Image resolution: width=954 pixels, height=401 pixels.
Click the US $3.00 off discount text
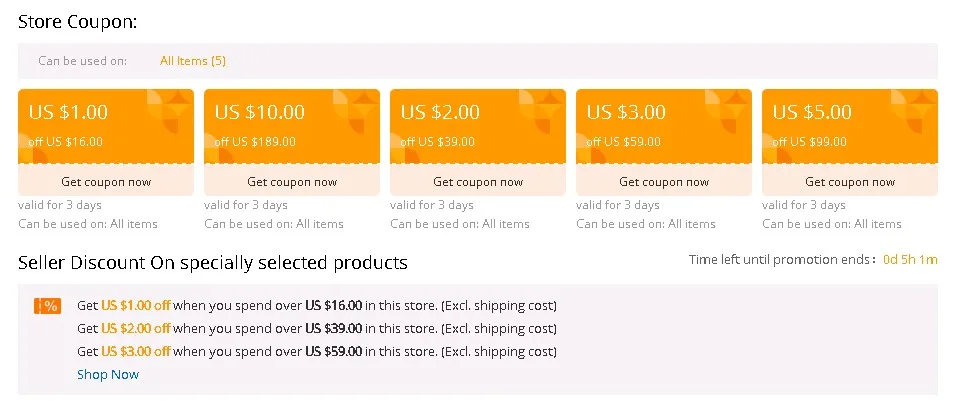pyautogui.click(x=136, y=351)
